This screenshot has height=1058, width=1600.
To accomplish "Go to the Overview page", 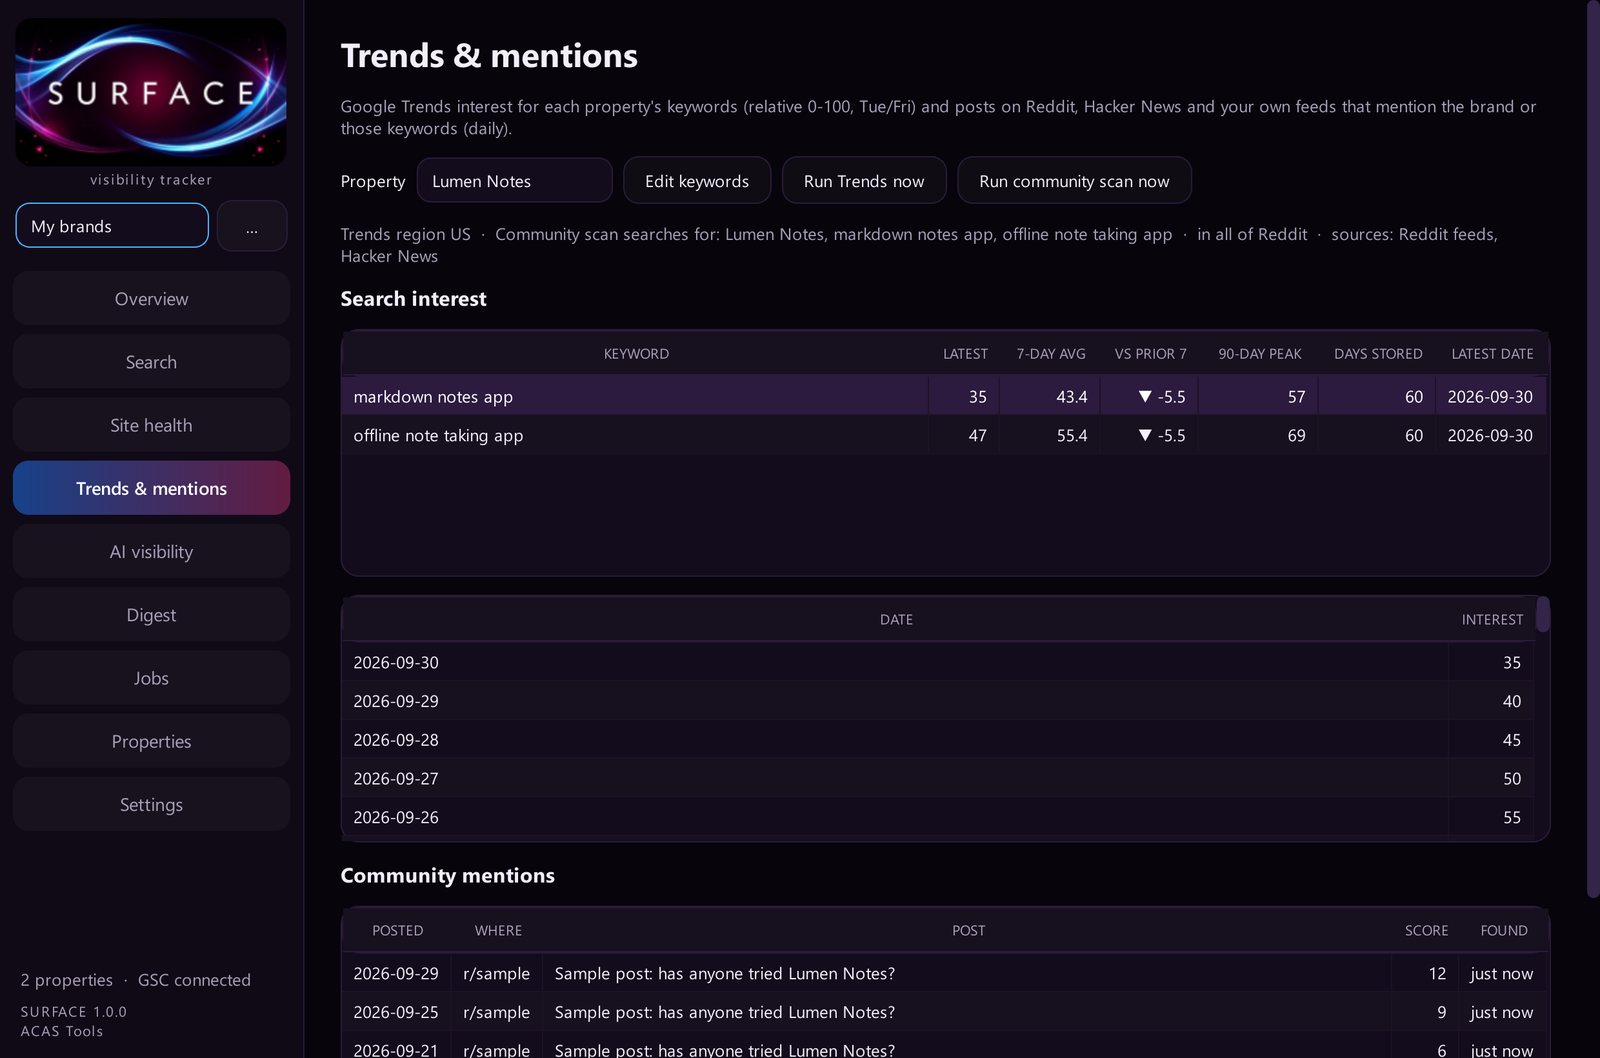I will pos(151,299).
